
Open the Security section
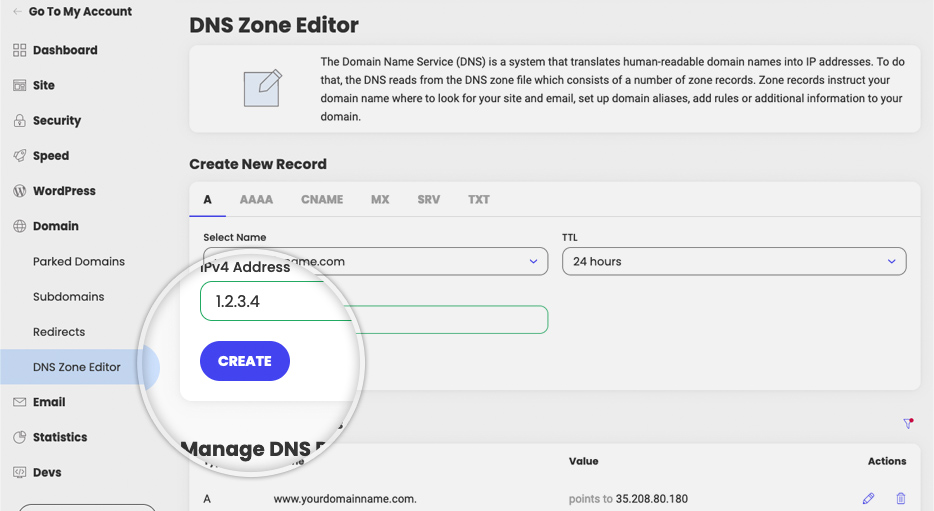pyautogui.click(x=57, y=120)
